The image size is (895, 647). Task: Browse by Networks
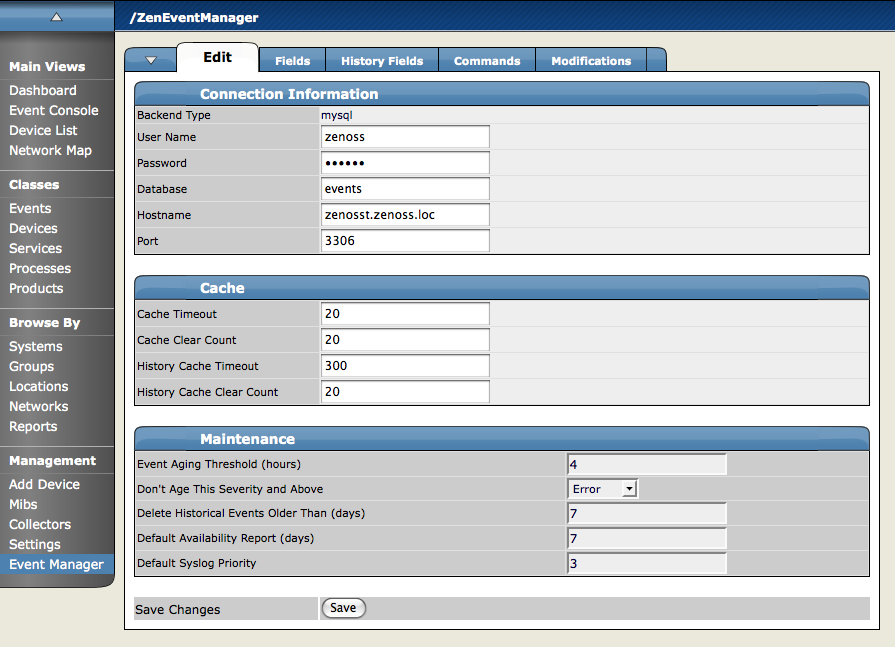pyautogui.click(x=38, y=406)
